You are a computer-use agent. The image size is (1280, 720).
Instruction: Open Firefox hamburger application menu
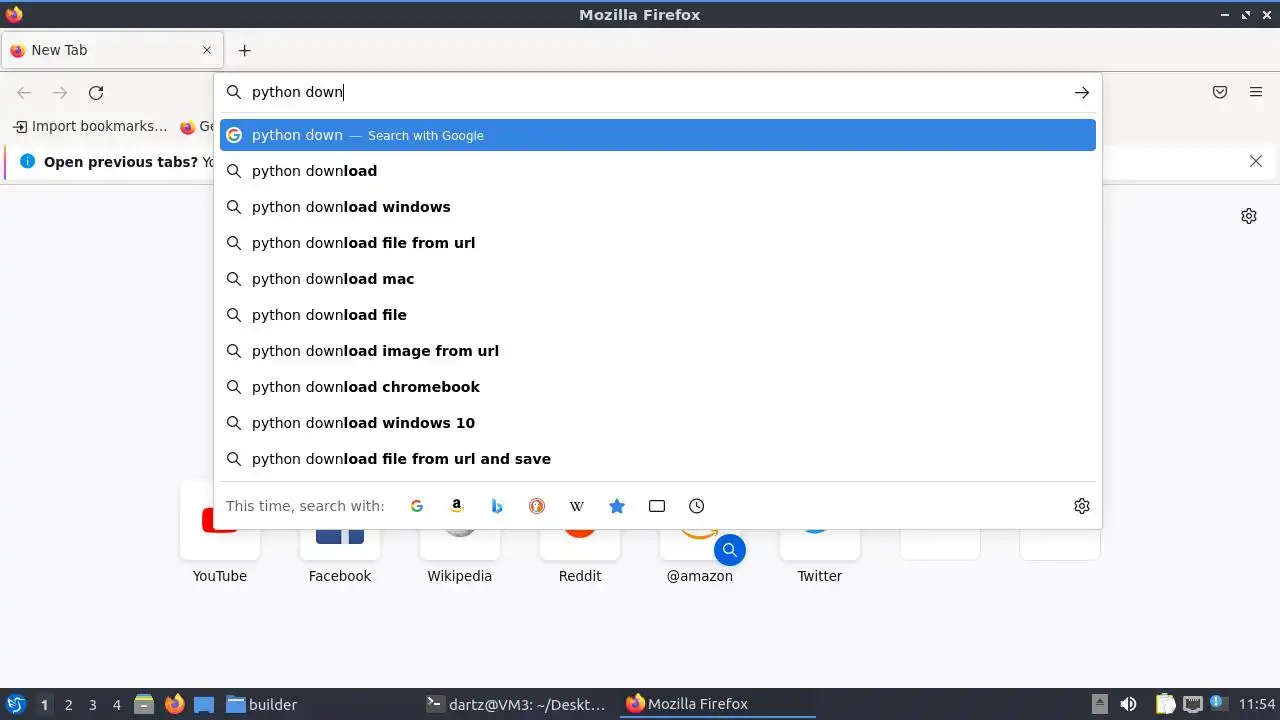1256,92
